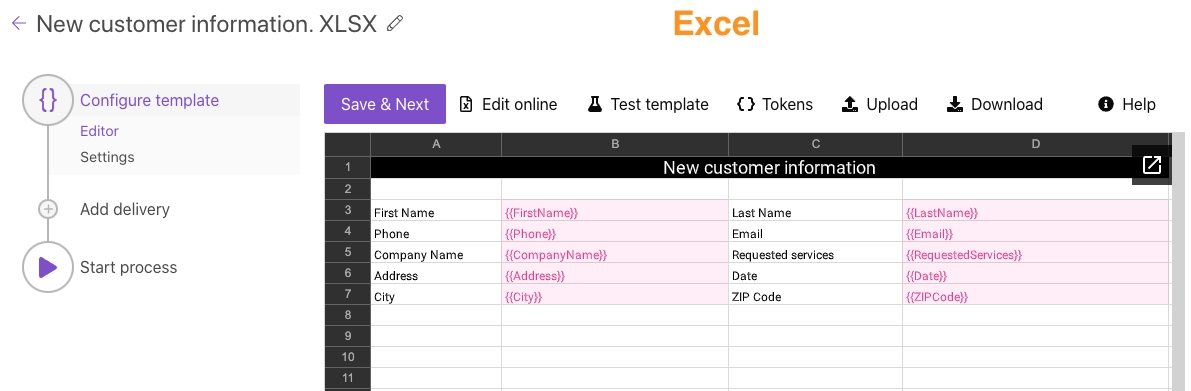Open the Settings sub-item
This screenshot has height=391, width=1191.
point(107,157)
